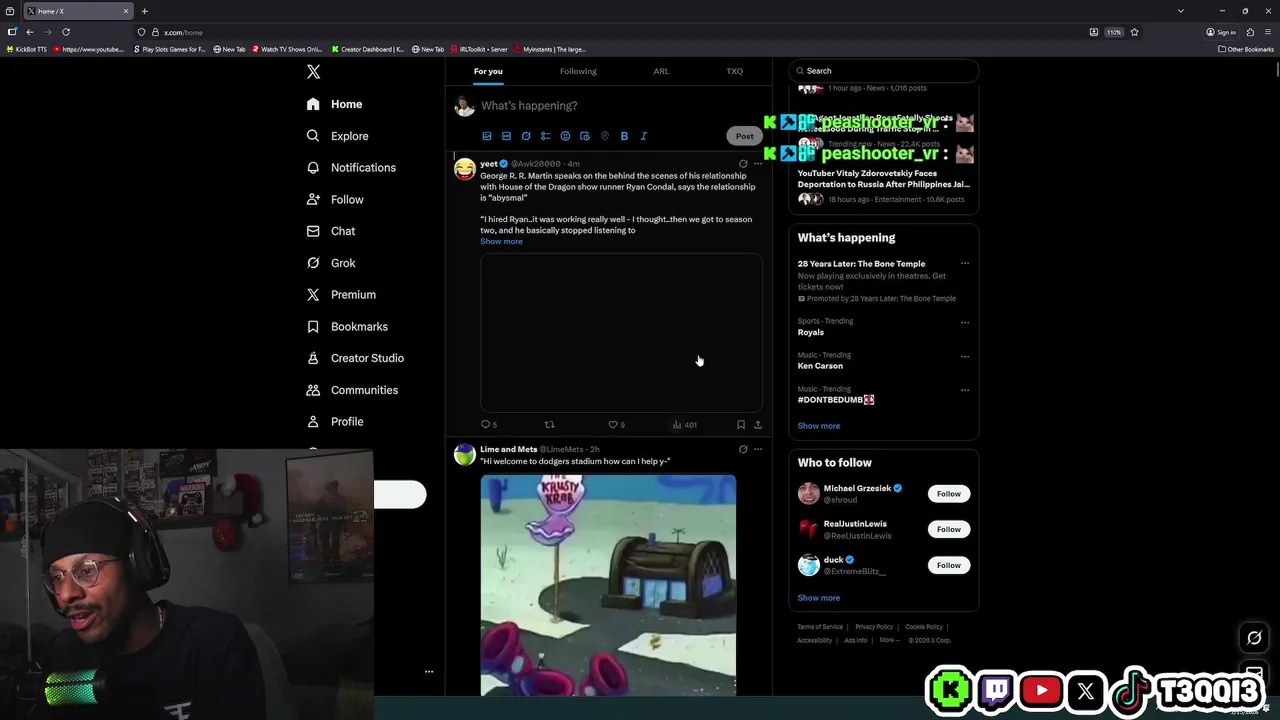
Task: Open options for the 28 Years Later promotion
Action: 965,264
